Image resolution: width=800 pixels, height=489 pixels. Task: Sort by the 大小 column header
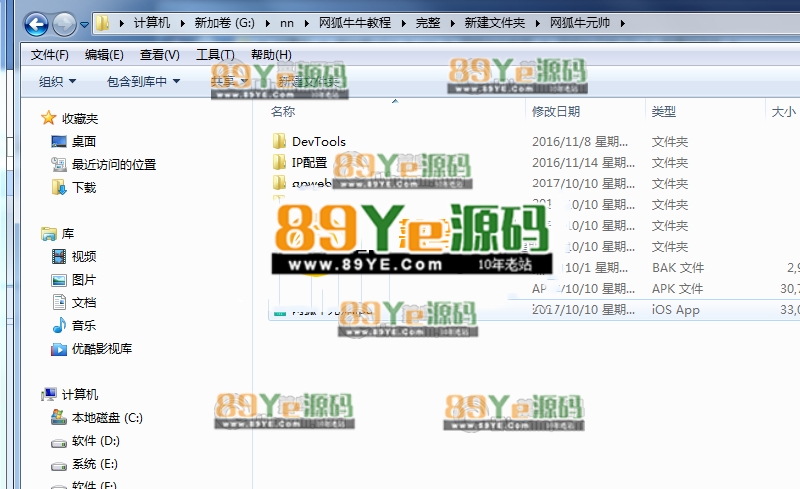point(783,111)
